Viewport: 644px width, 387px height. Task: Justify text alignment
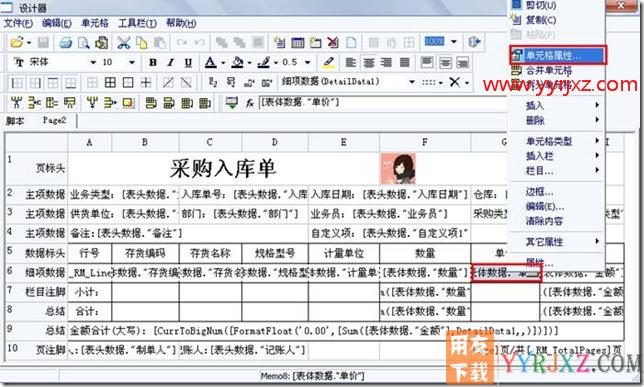point(405,62)
